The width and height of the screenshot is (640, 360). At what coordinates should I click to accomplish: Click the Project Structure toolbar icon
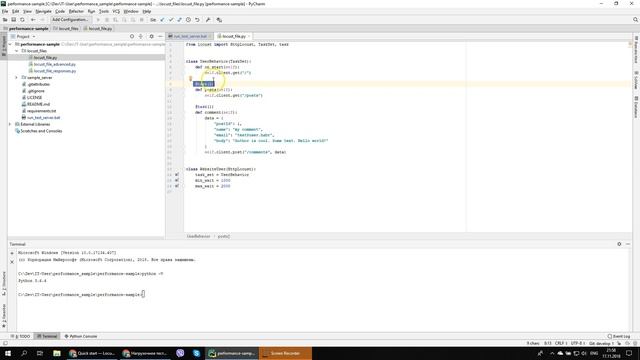pyautogui.click(x=219, y=20)
